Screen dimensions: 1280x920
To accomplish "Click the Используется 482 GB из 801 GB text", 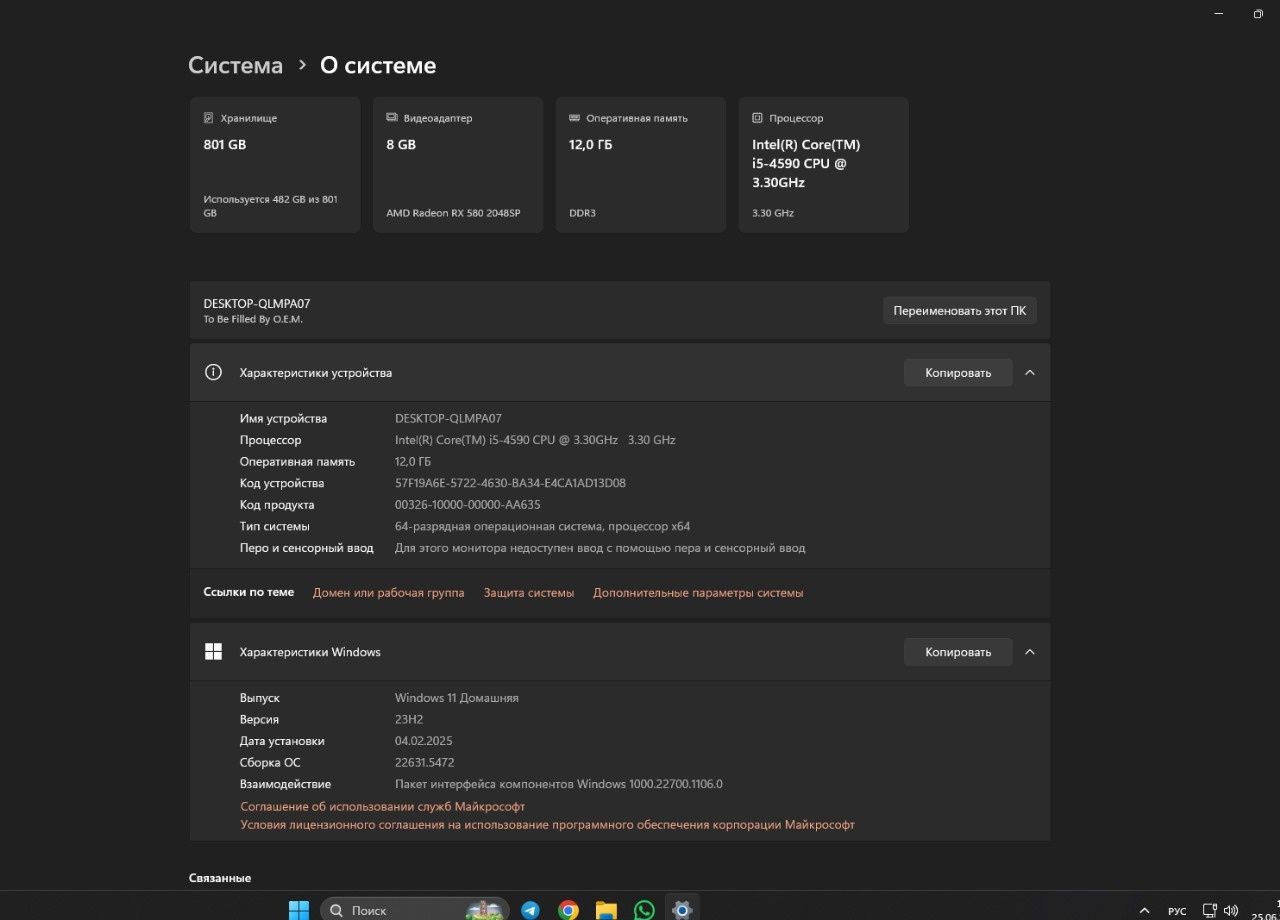I will tap(271, 206).
